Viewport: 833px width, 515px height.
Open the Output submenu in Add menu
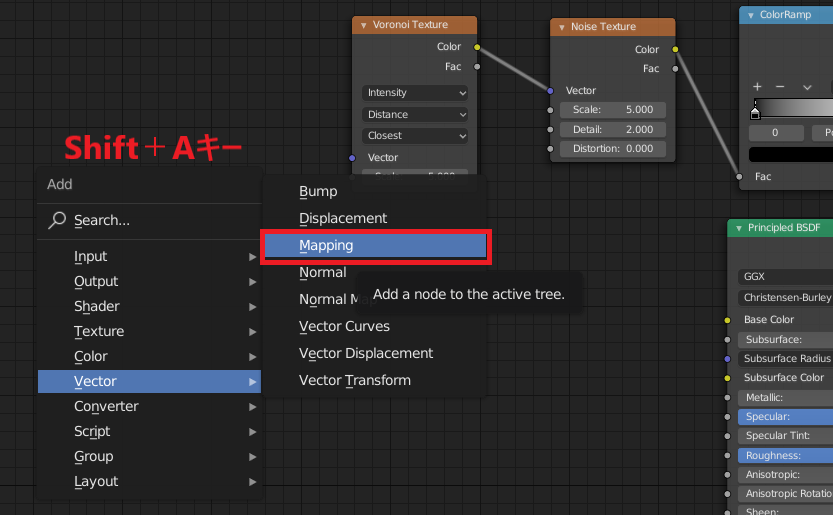(149, 281)
